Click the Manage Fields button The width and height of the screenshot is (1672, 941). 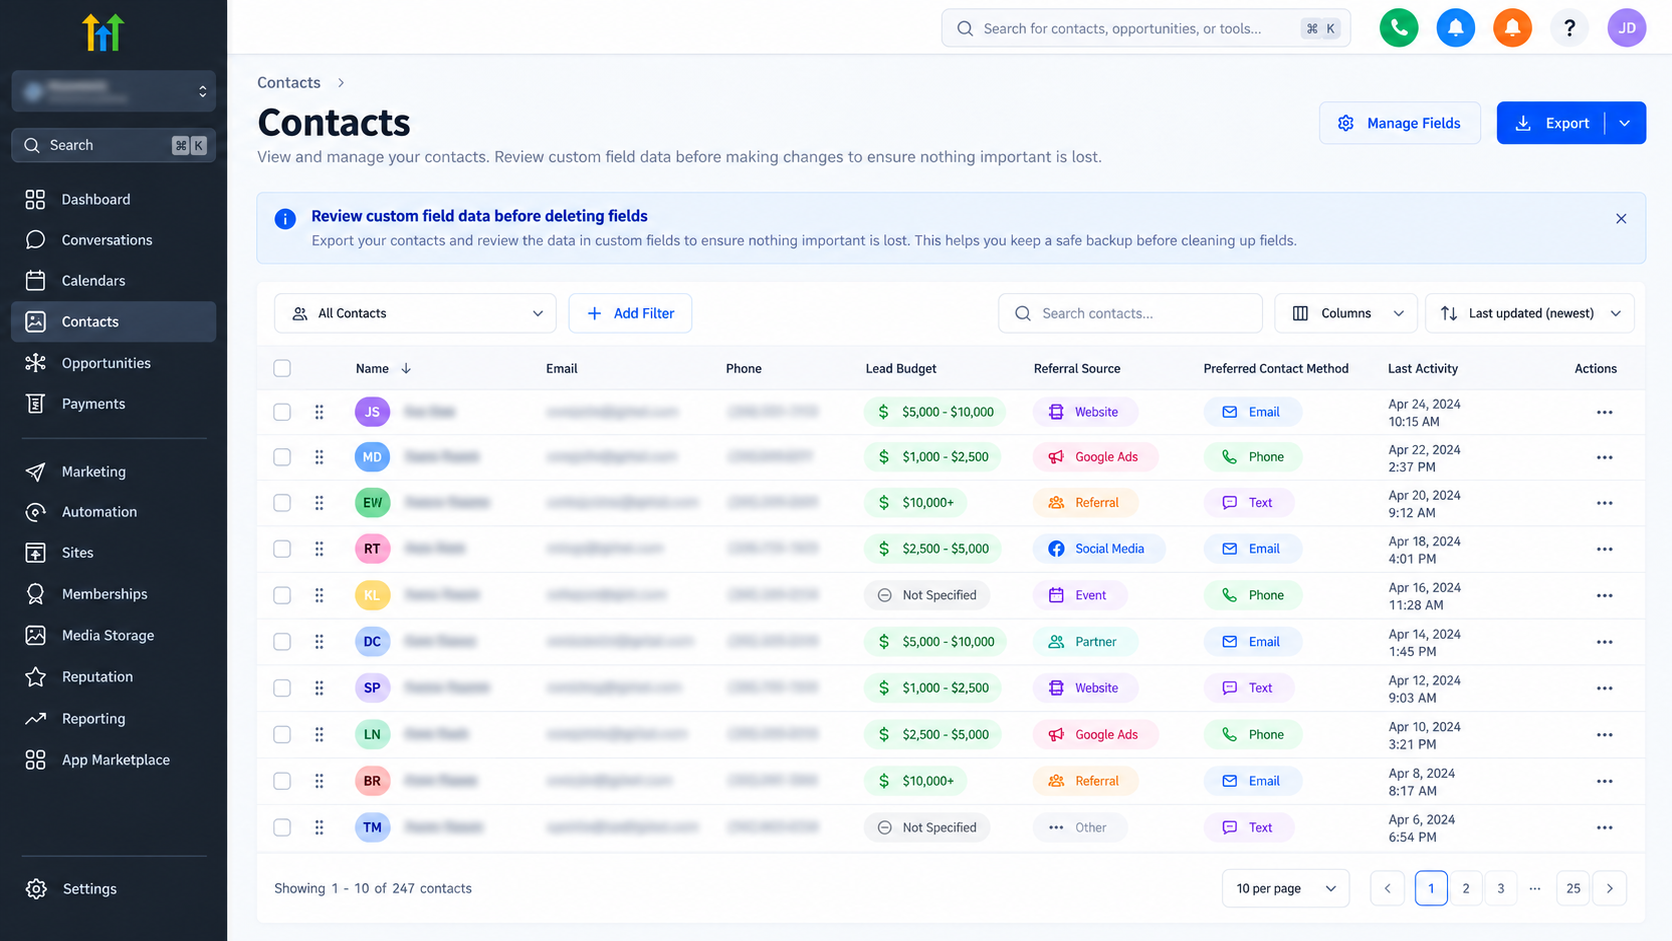click(1399, 123)
